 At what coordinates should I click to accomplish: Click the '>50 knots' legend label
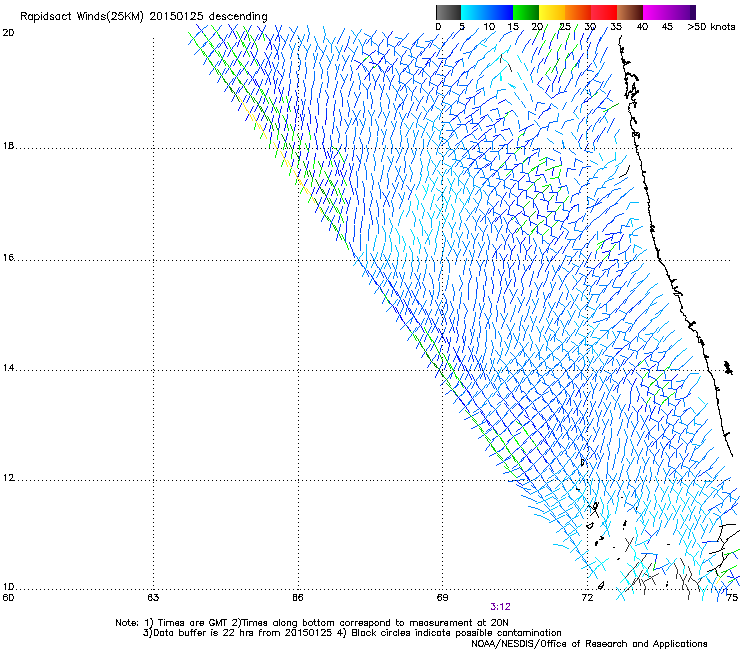(x=711, y=27)
